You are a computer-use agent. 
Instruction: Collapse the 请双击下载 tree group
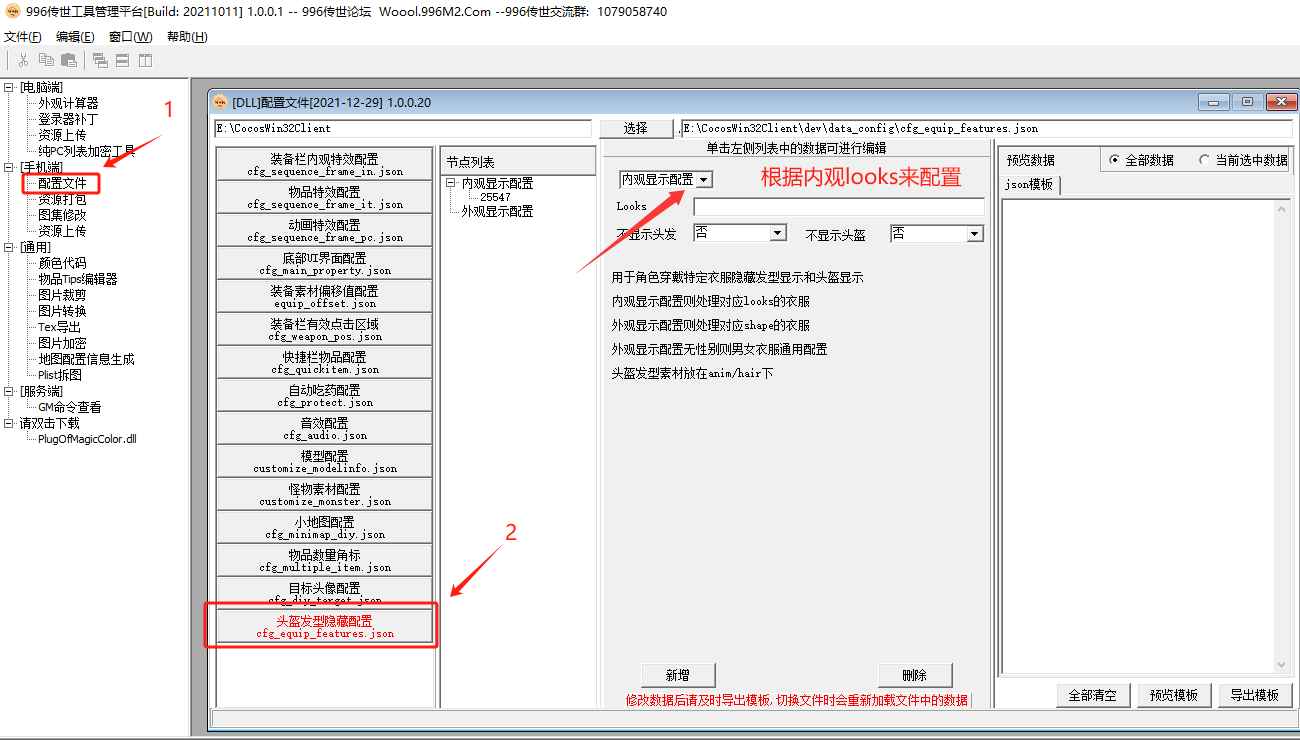click(9, 423)
